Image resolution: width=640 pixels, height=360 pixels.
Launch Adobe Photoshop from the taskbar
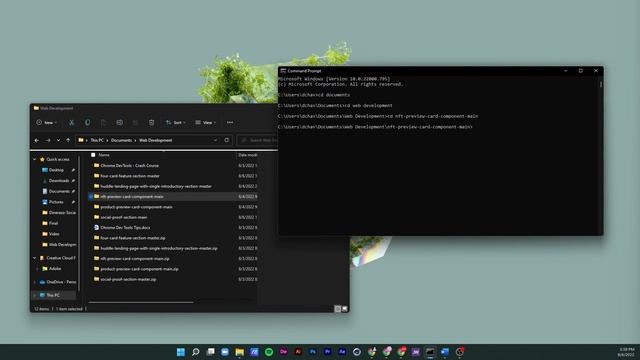(x=313, y=352)
